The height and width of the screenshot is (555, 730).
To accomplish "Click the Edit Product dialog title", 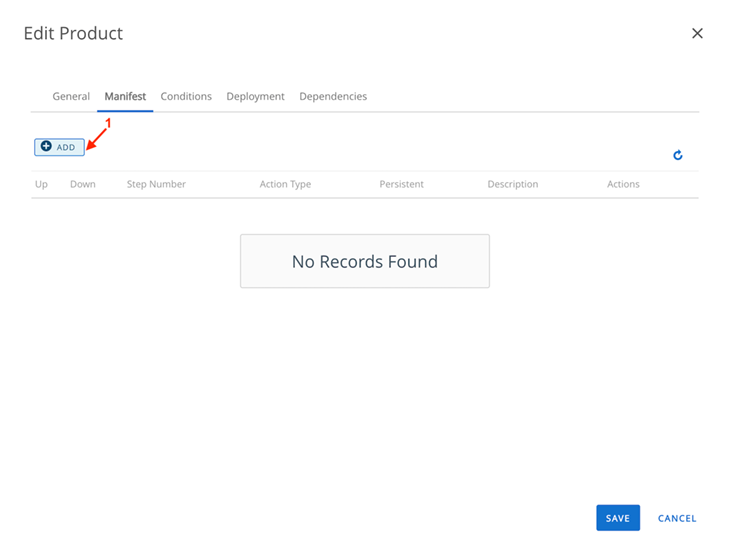I will 73,33.
